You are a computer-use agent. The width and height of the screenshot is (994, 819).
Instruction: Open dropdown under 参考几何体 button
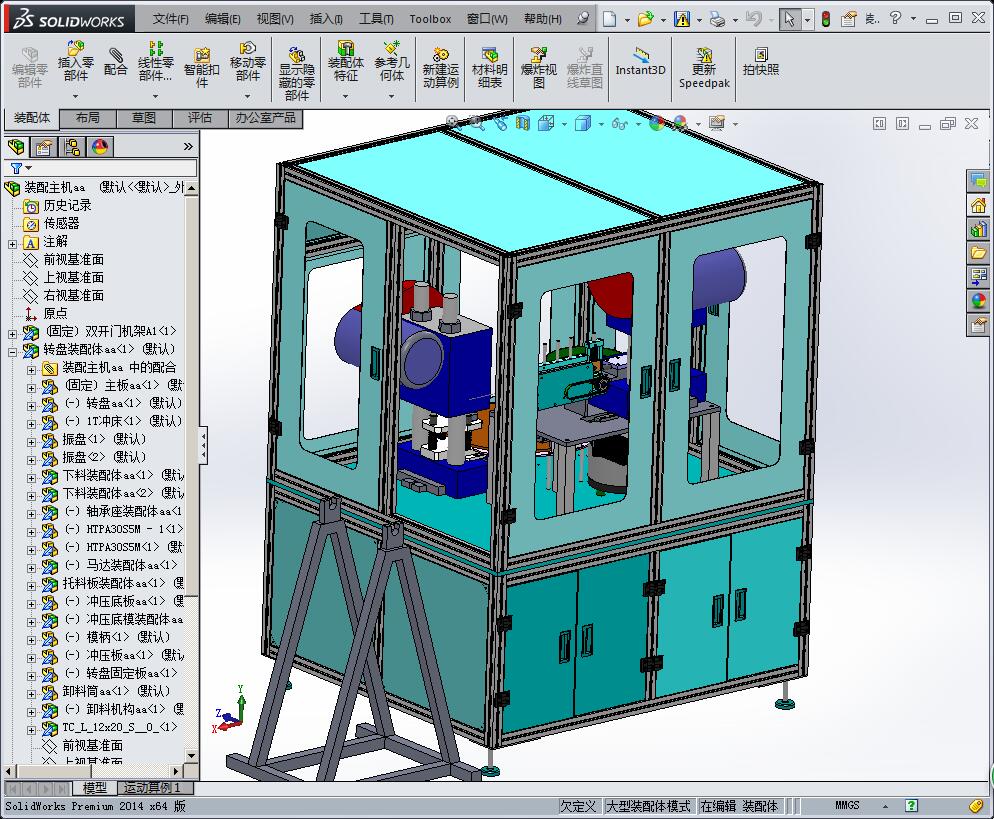tap(392, 96)
